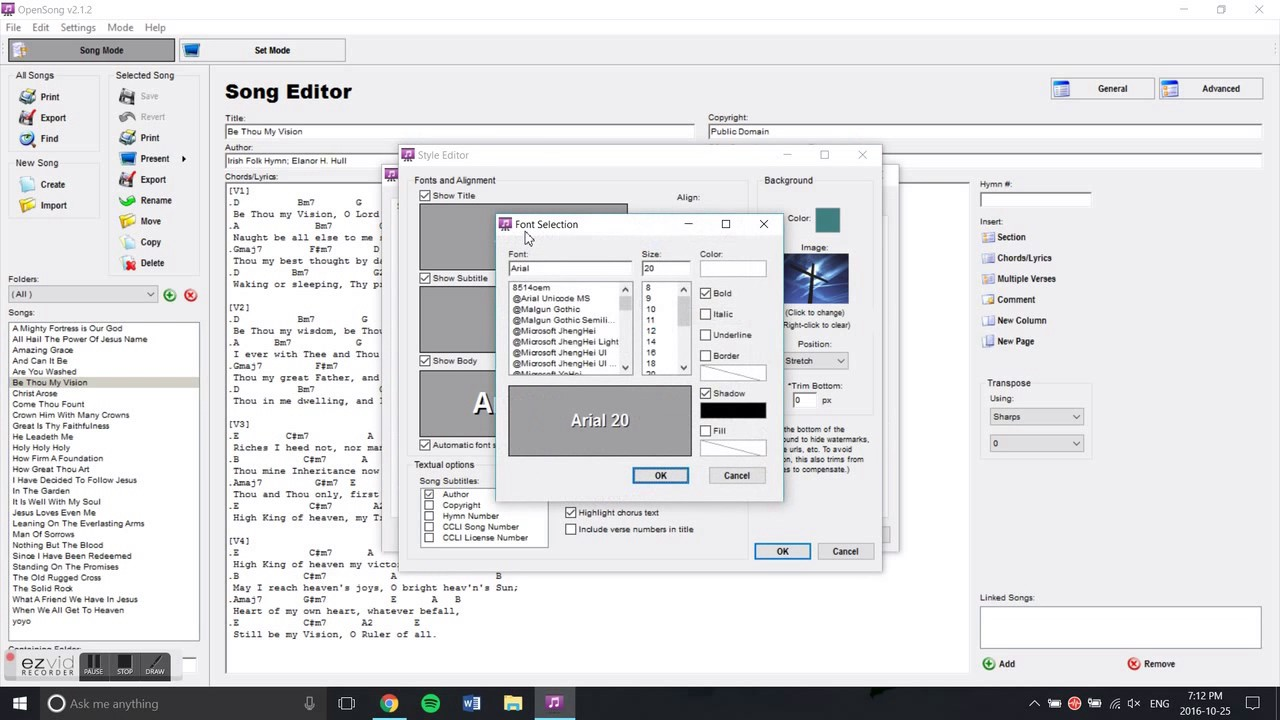The width and height of the screenshot is (1280, 720).
Task: Click the Export icon under All Songs
Action: coord(27,118)
